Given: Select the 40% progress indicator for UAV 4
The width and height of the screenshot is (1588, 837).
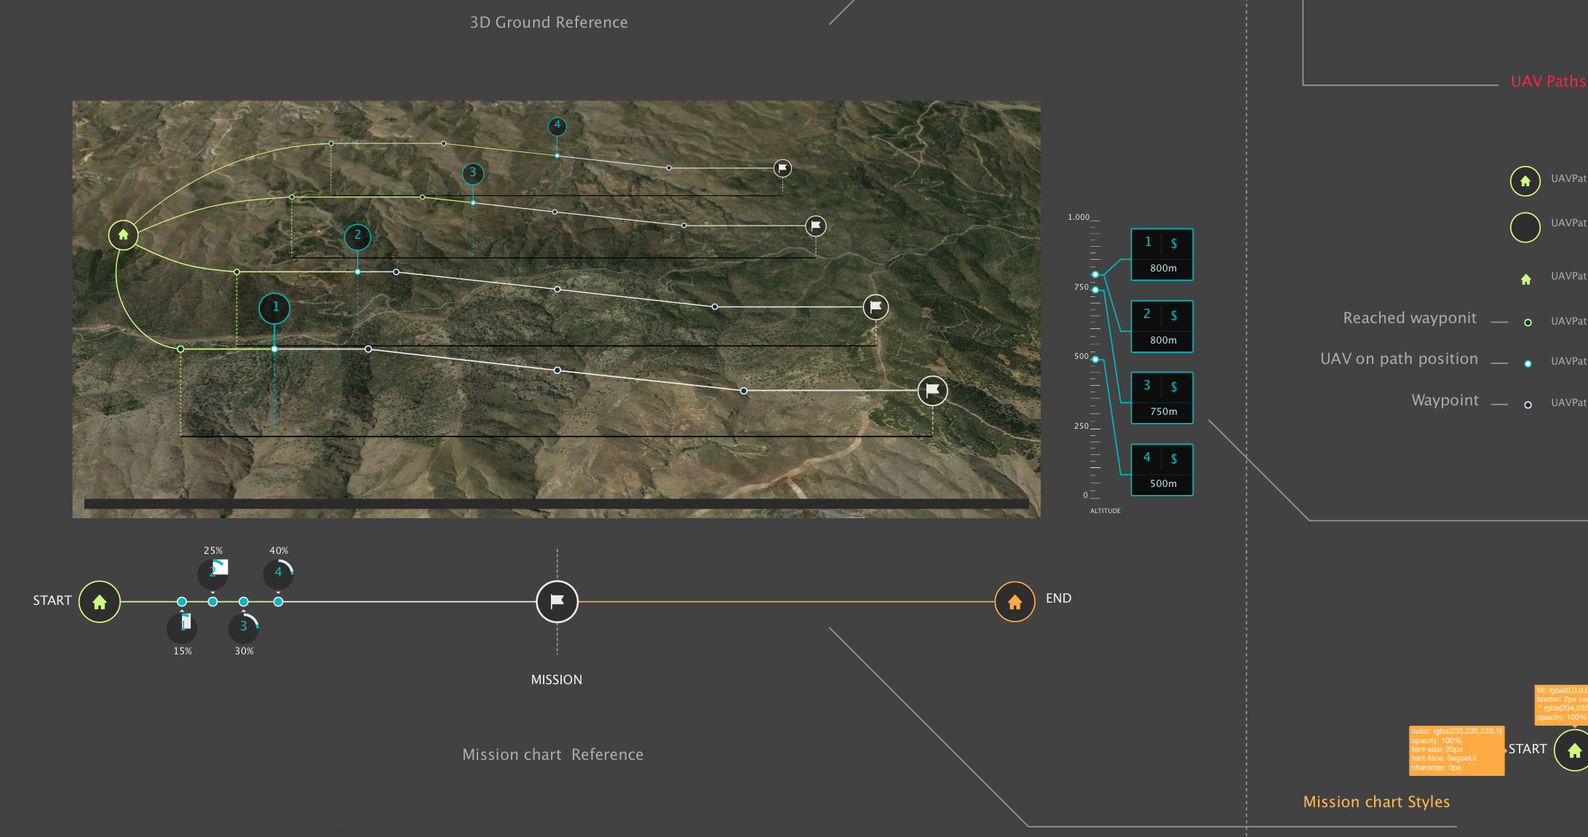Looking at the screenshot, I should click(x=278, y=573).
